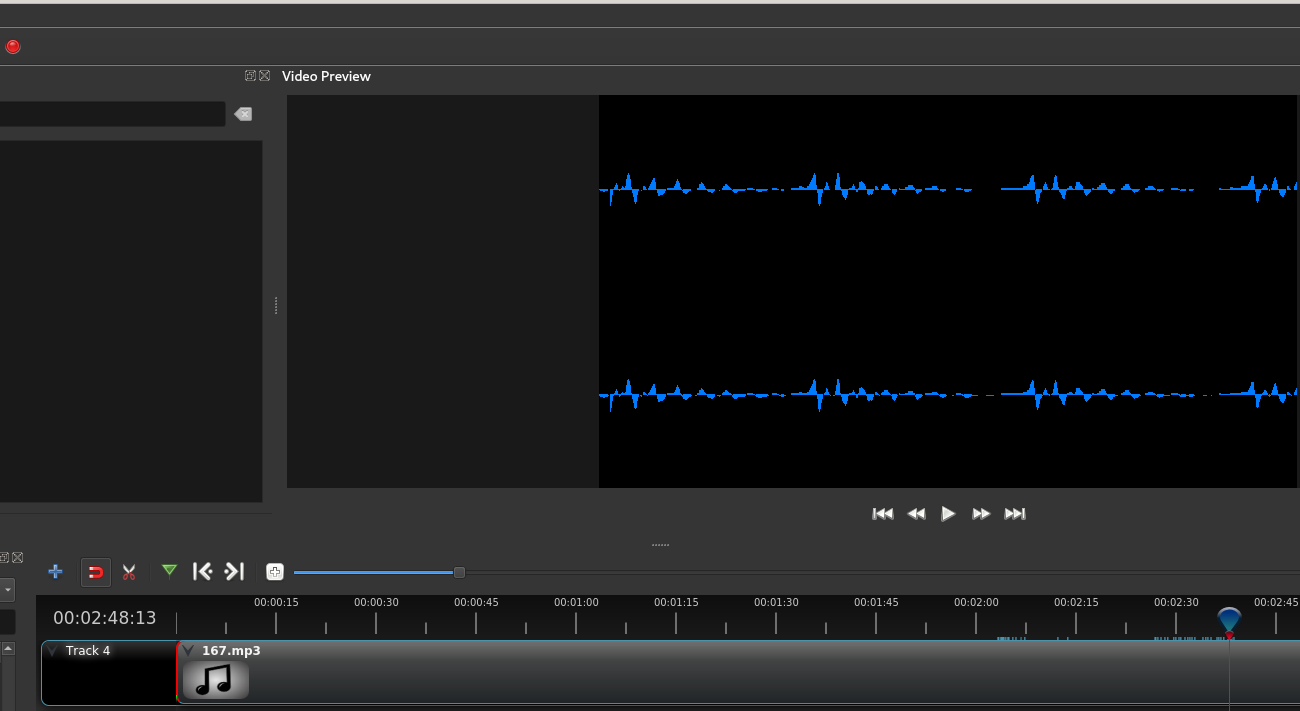Expand the Track 4 options chevron

[x=52, y=650]
